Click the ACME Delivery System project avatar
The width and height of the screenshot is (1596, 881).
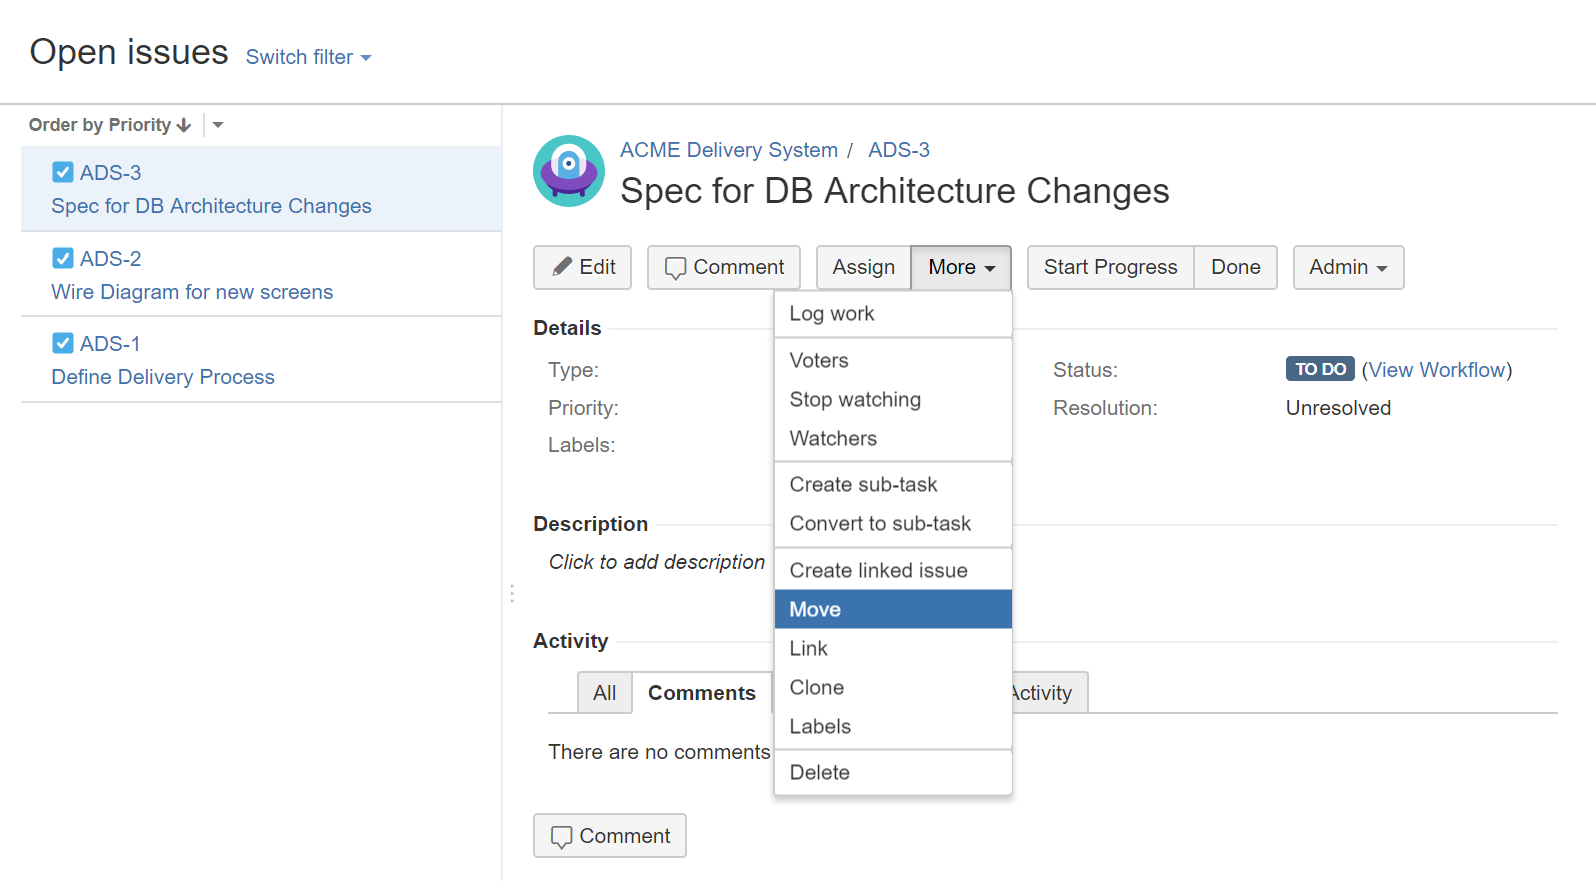(x=569, y=171)
